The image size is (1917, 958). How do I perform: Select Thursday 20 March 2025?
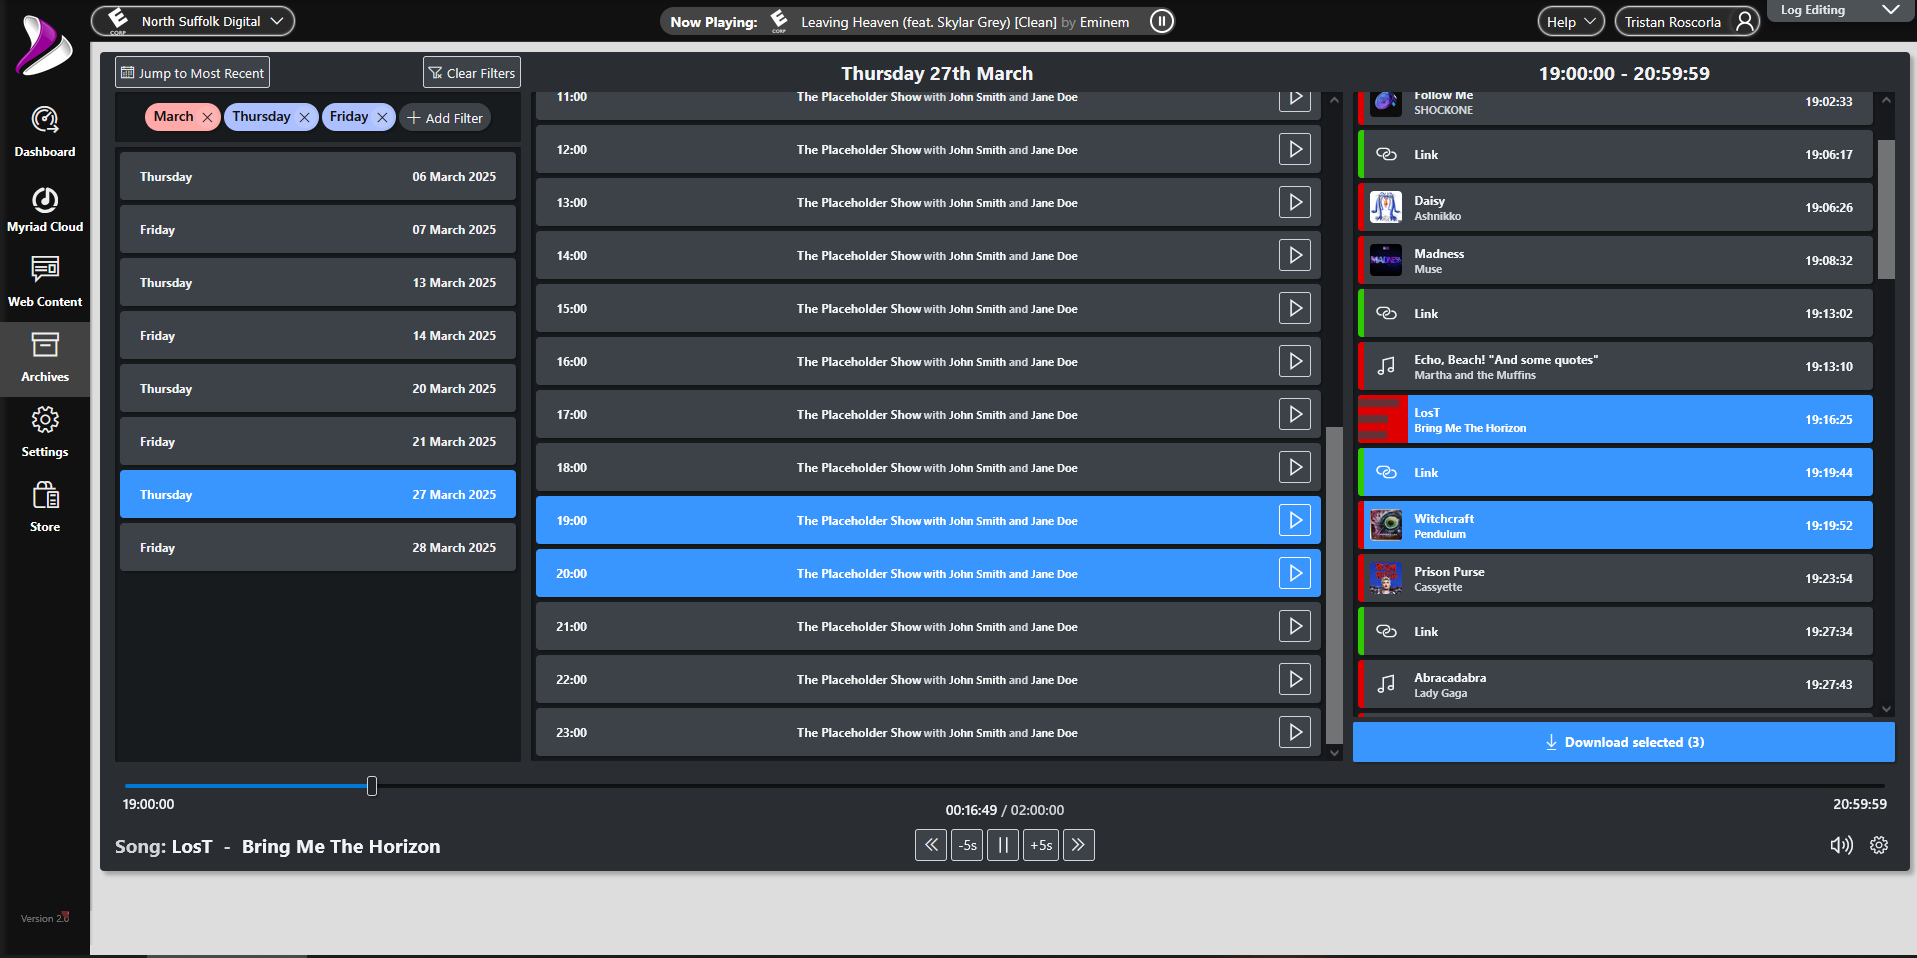coord(318,388)
